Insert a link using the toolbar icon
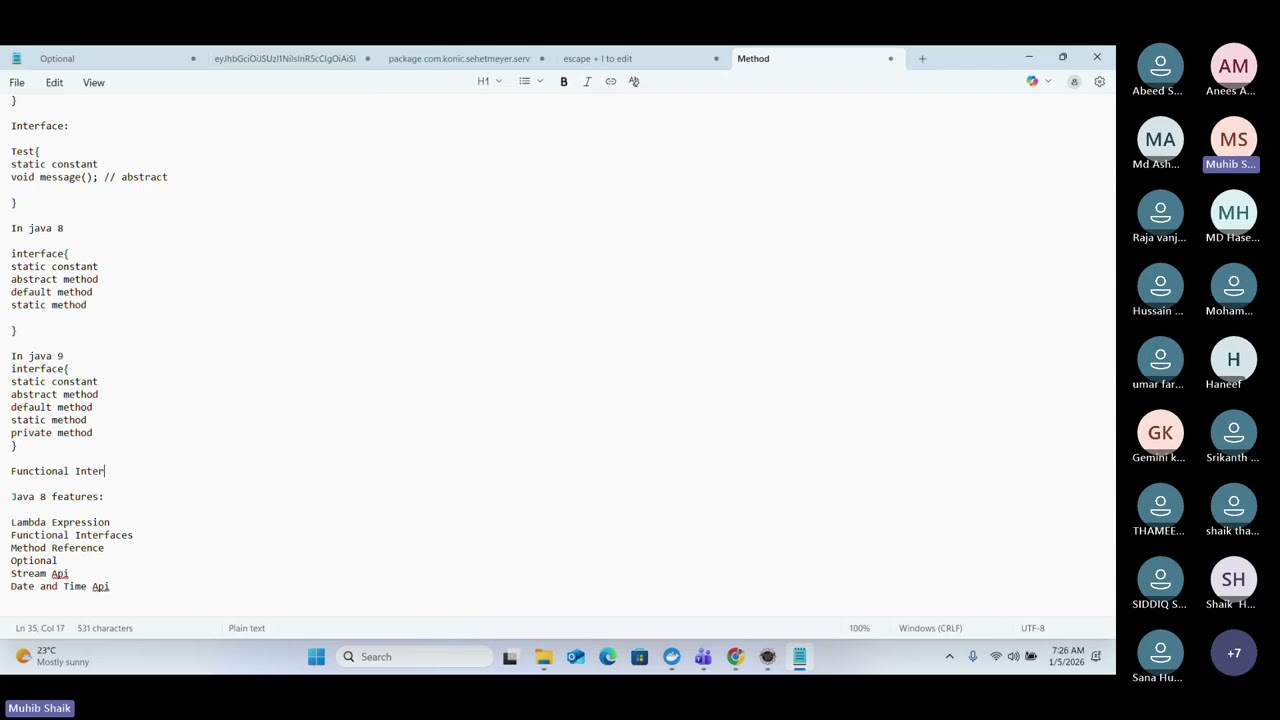Viewport: 1280px width, 720px height. 611,82
